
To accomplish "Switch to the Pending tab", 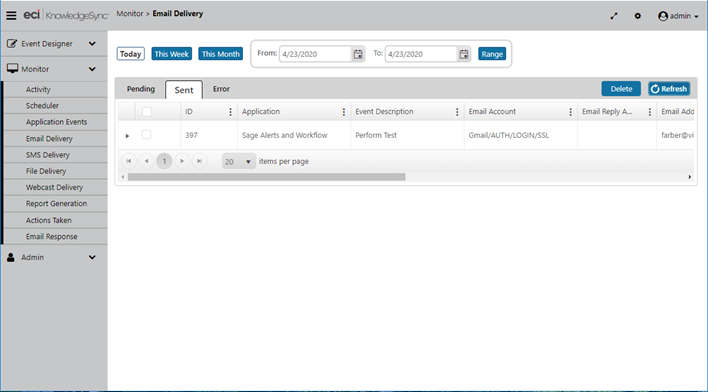I will coord(141,89).
